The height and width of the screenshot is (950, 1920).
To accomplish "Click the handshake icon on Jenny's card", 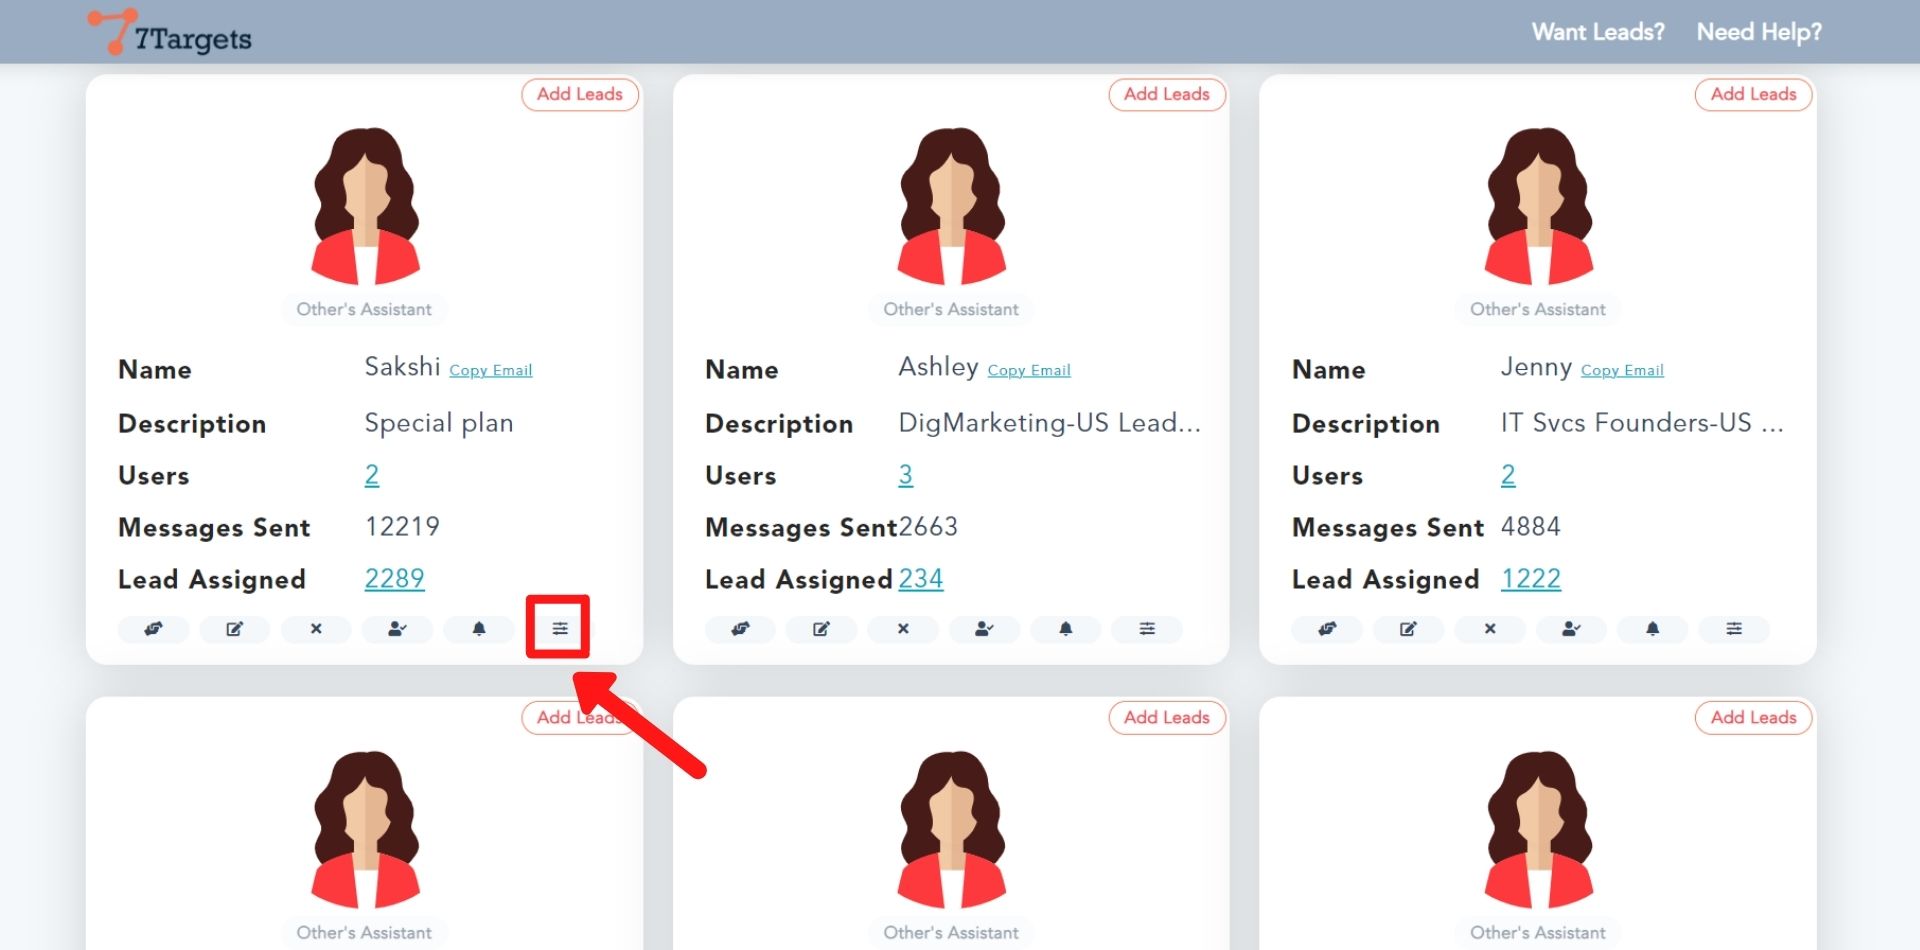I will (1327, 629).
